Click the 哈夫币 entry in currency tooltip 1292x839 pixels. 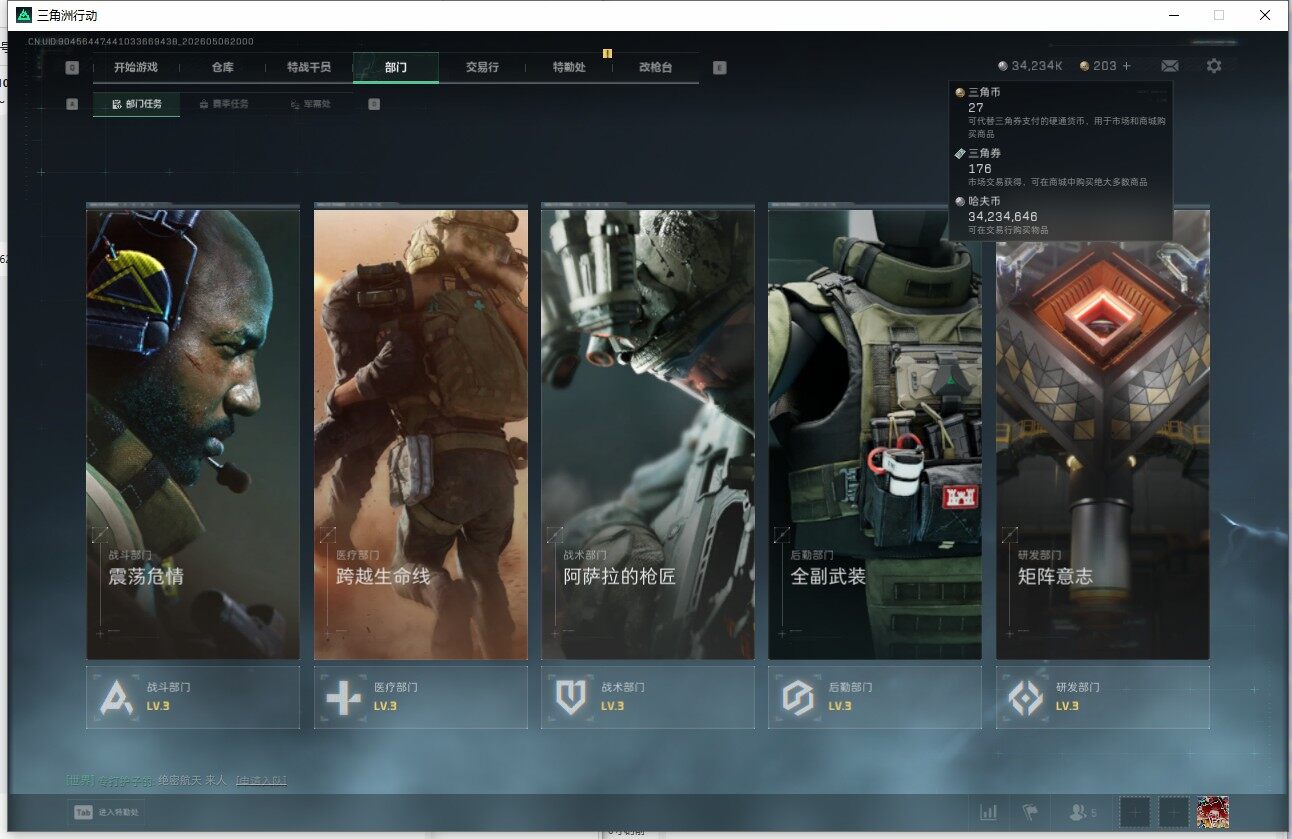point(1061,215)
